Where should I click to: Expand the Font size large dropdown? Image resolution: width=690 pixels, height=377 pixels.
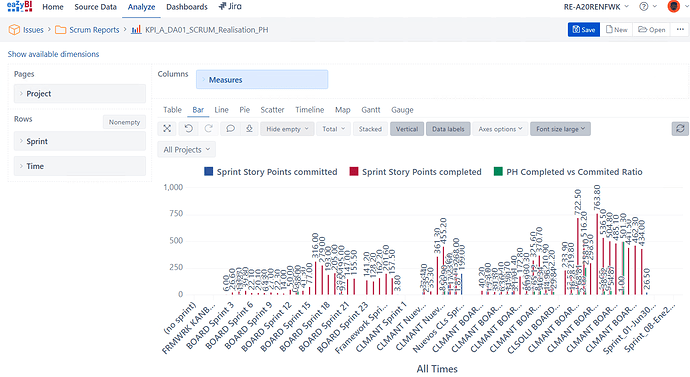(x=560, y=129)
